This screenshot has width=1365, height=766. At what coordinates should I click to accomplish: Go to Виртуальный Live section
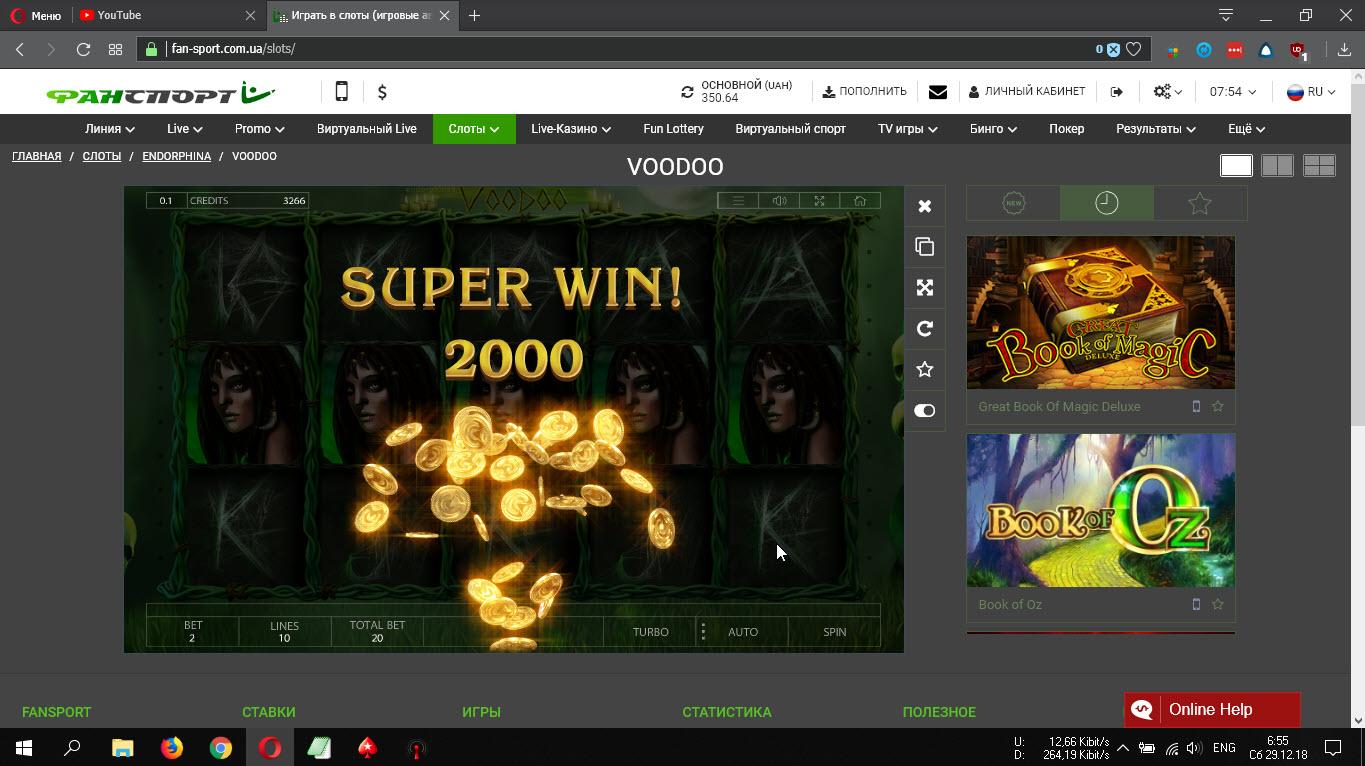(367, 129)
